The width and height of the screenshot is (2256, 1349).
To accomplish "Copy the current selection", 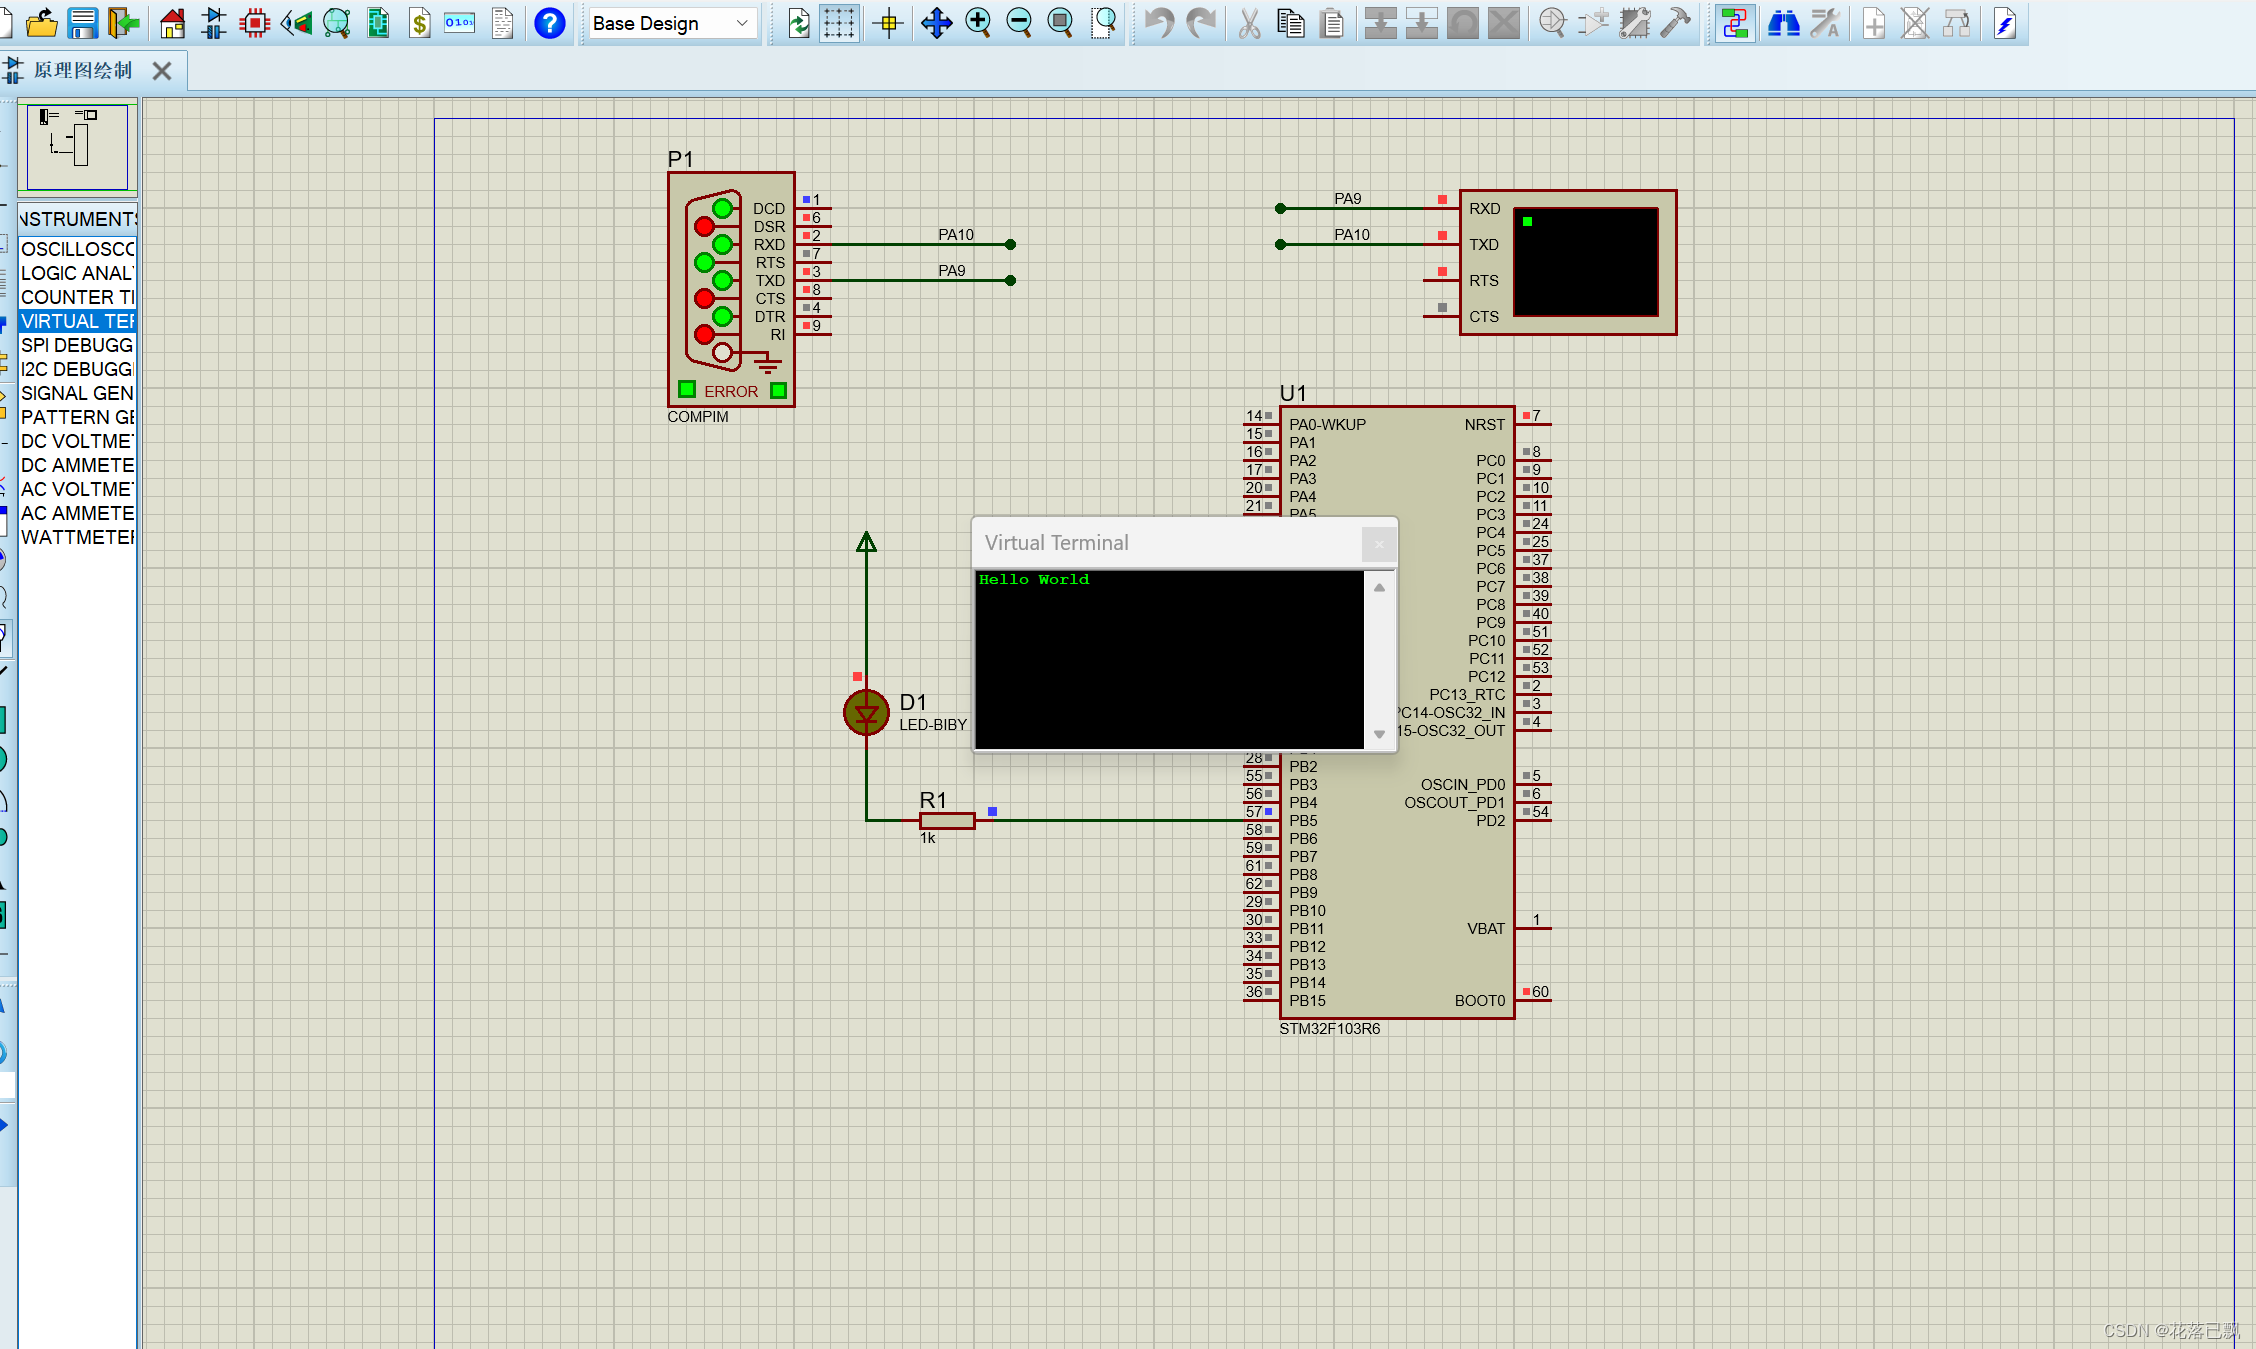I will pos(1290,22).
